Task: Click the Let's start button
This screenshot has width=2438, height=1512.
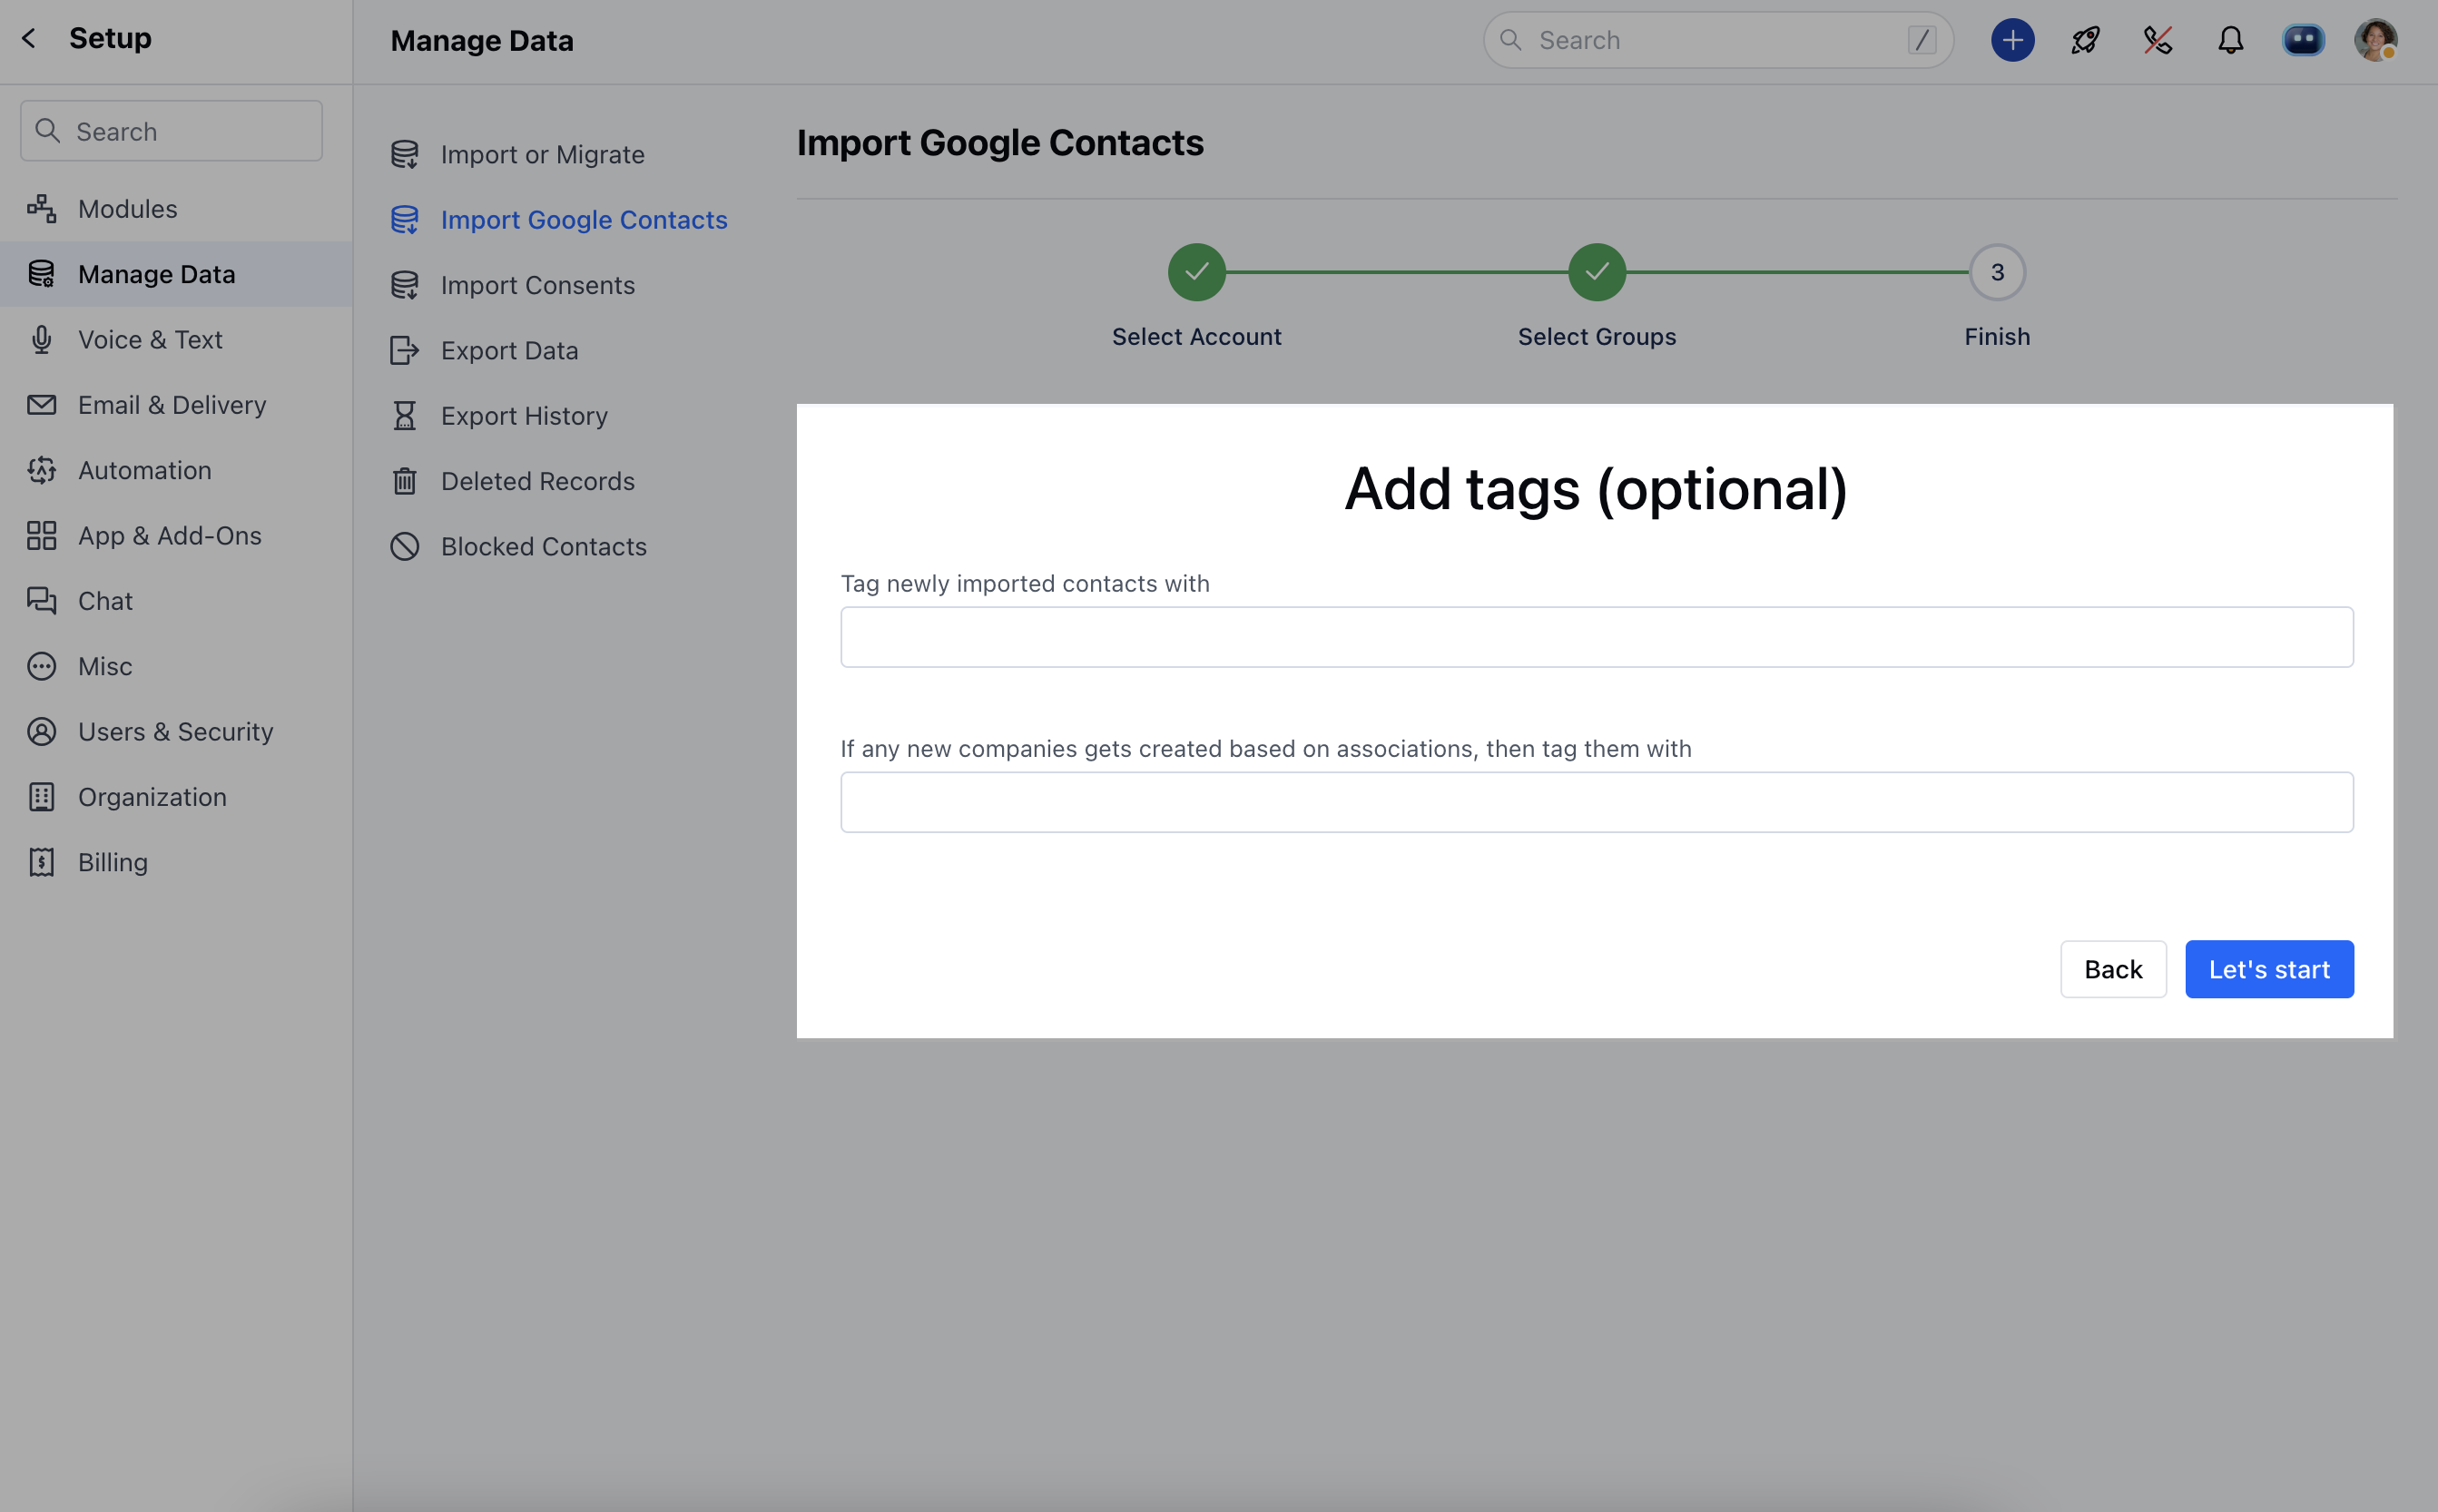Action: [2268, 969]
